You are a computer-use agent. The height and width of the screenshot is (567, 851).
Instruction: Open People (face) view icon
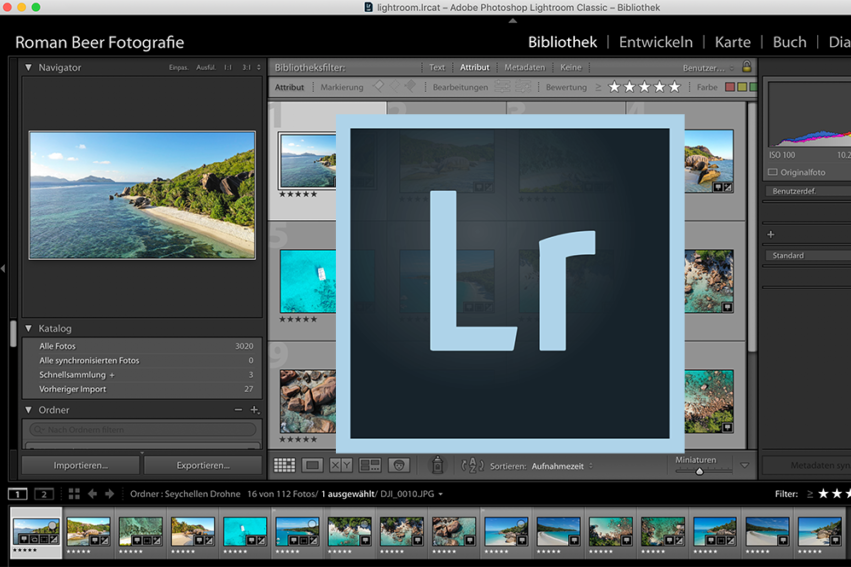point(398,465)
